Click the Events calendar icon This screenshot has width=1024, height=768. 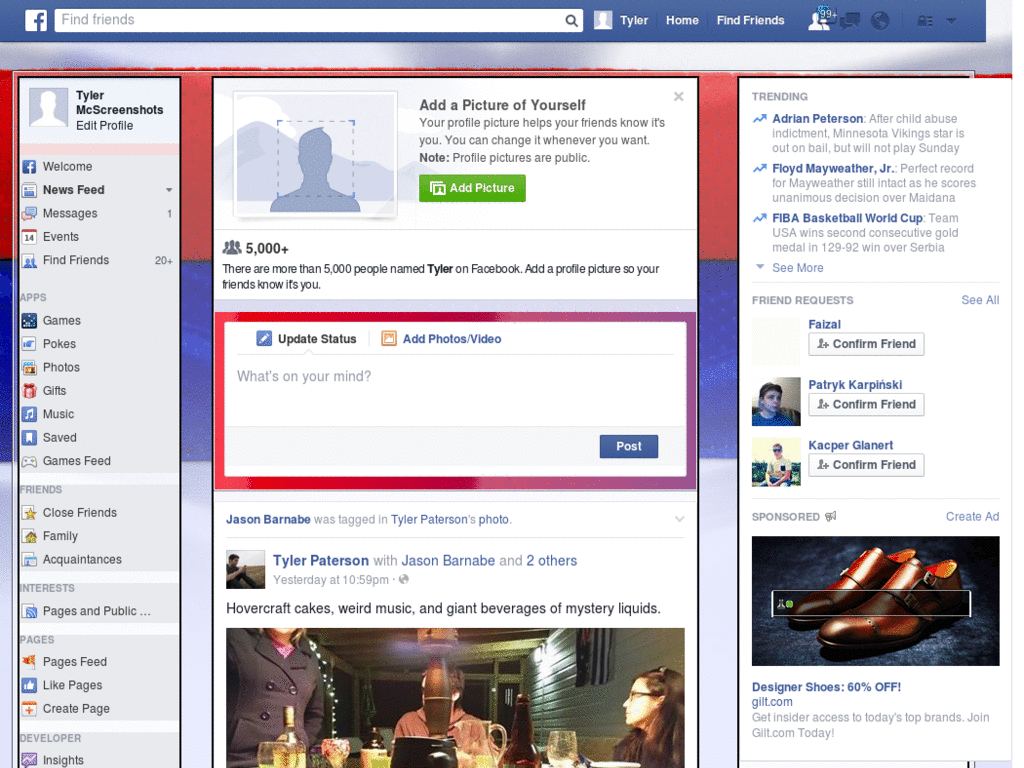tap(29, 237)
